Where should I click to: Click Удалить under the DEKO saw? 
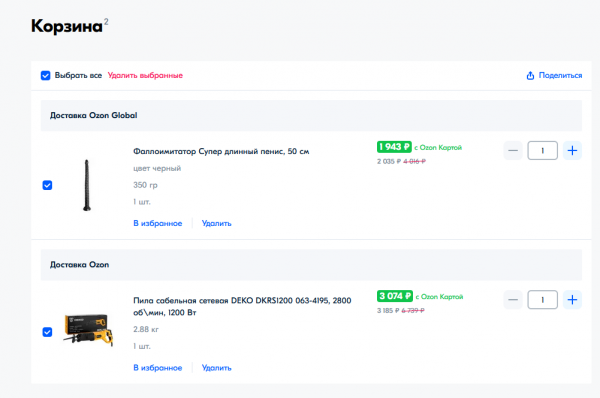(217, 368)
